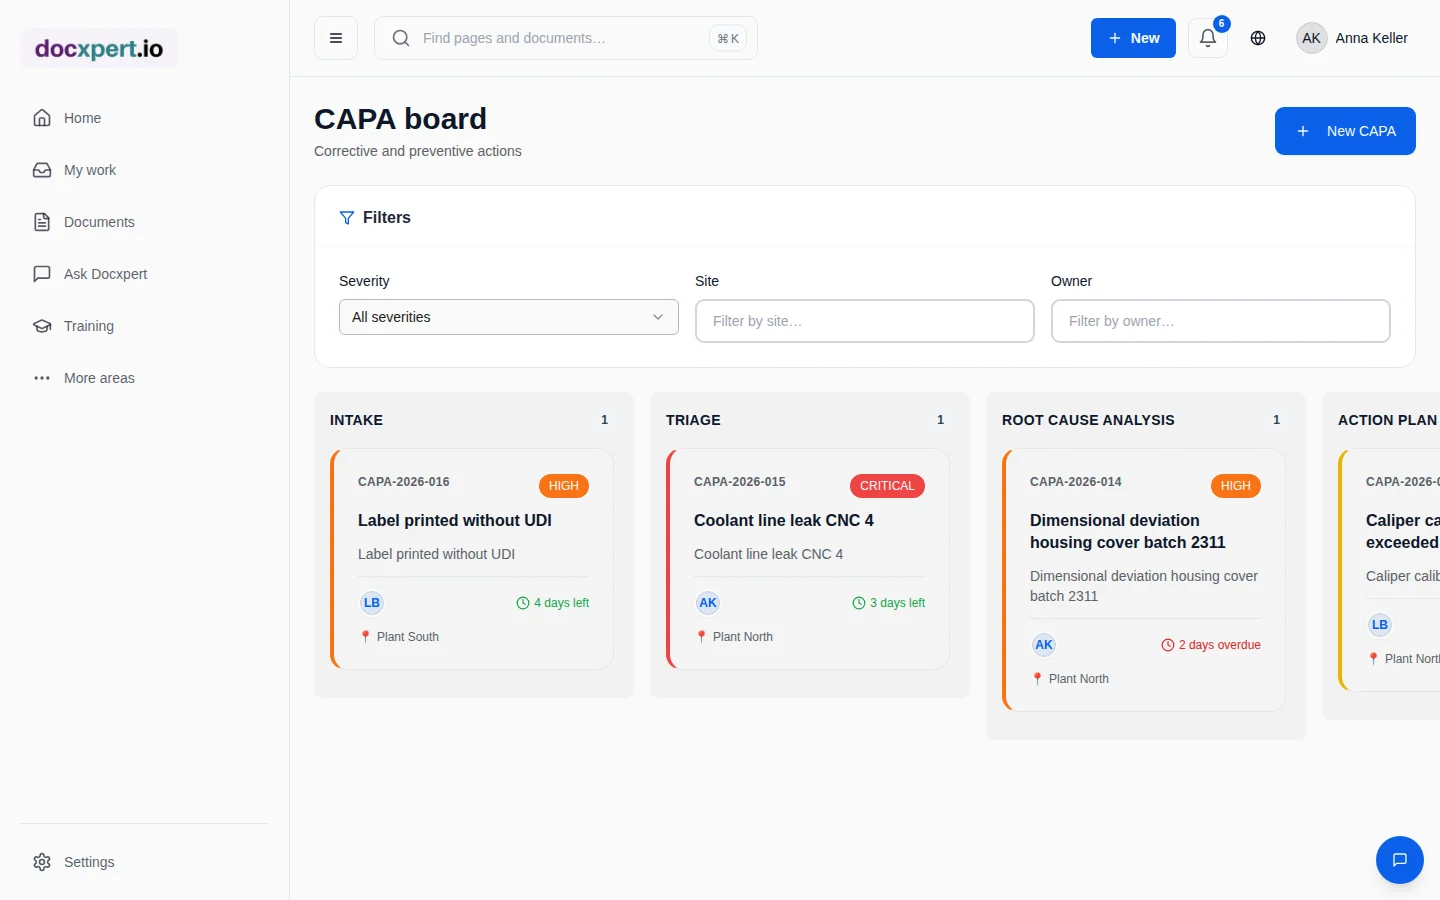
Task: Click the CAPA-2026-014 identifier
Action: point(1076,482)
